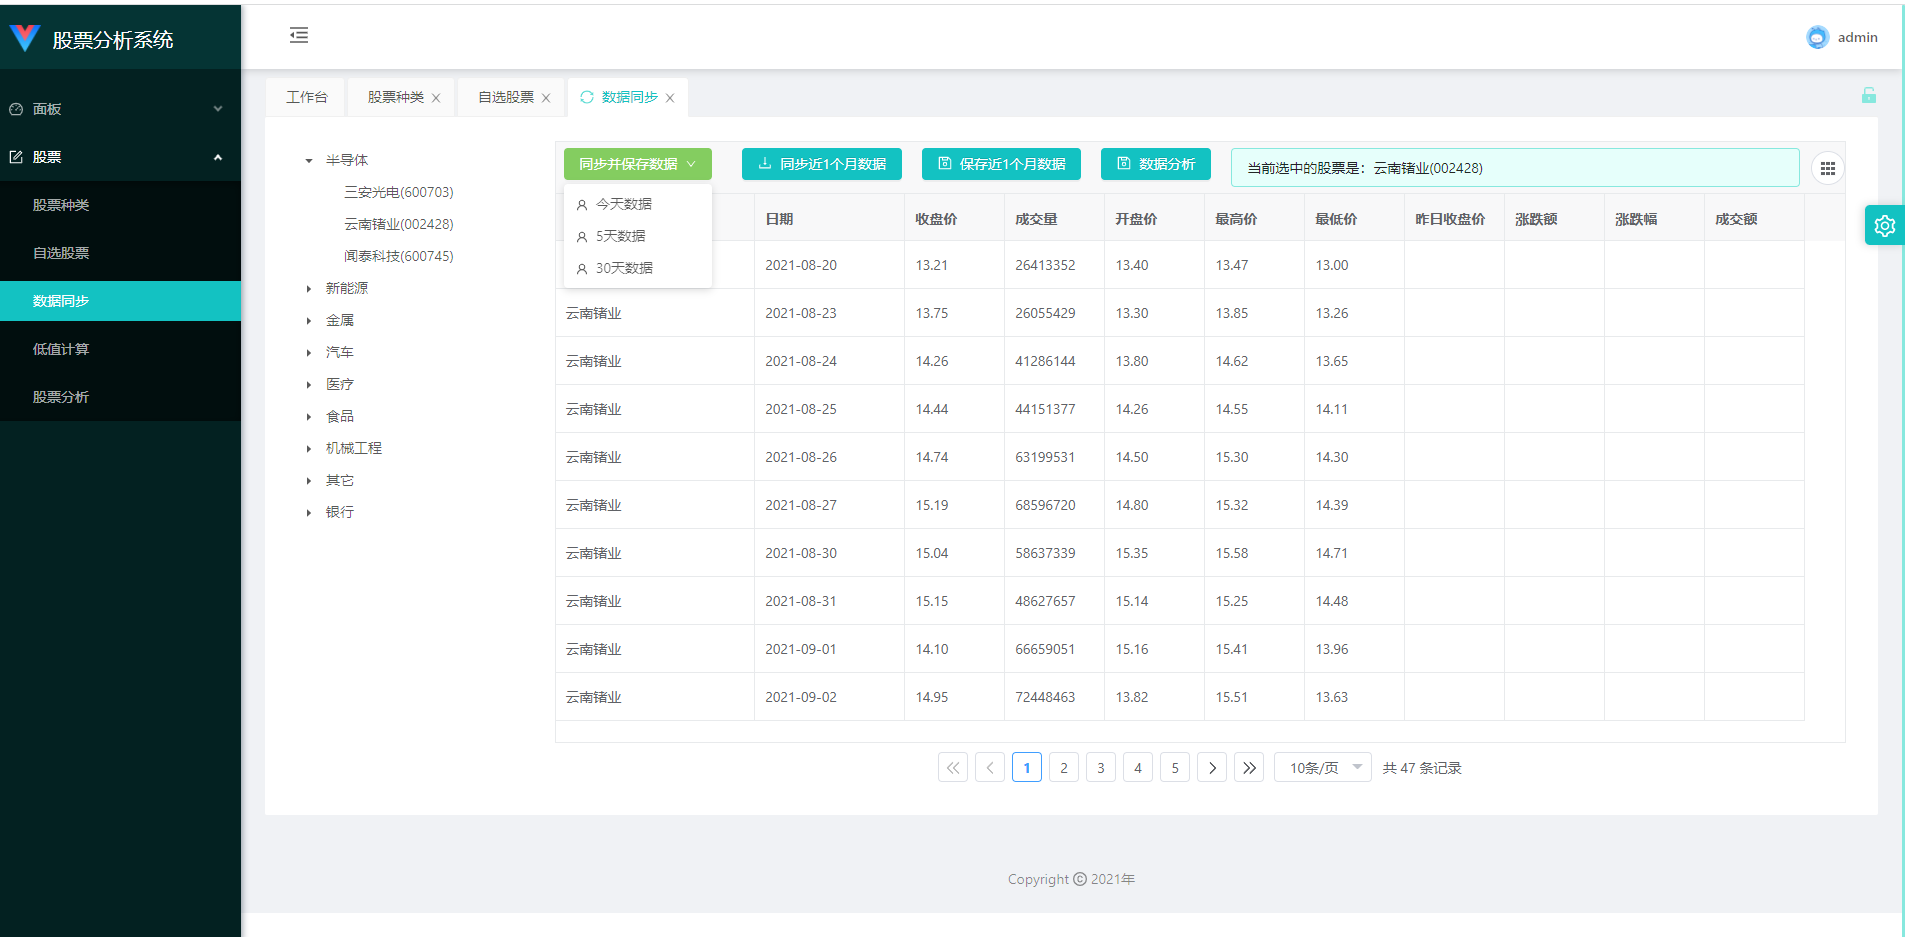Collapse the 半导体 tree node
Screen dimensions: 1905x937
click(x=309, y=161)
